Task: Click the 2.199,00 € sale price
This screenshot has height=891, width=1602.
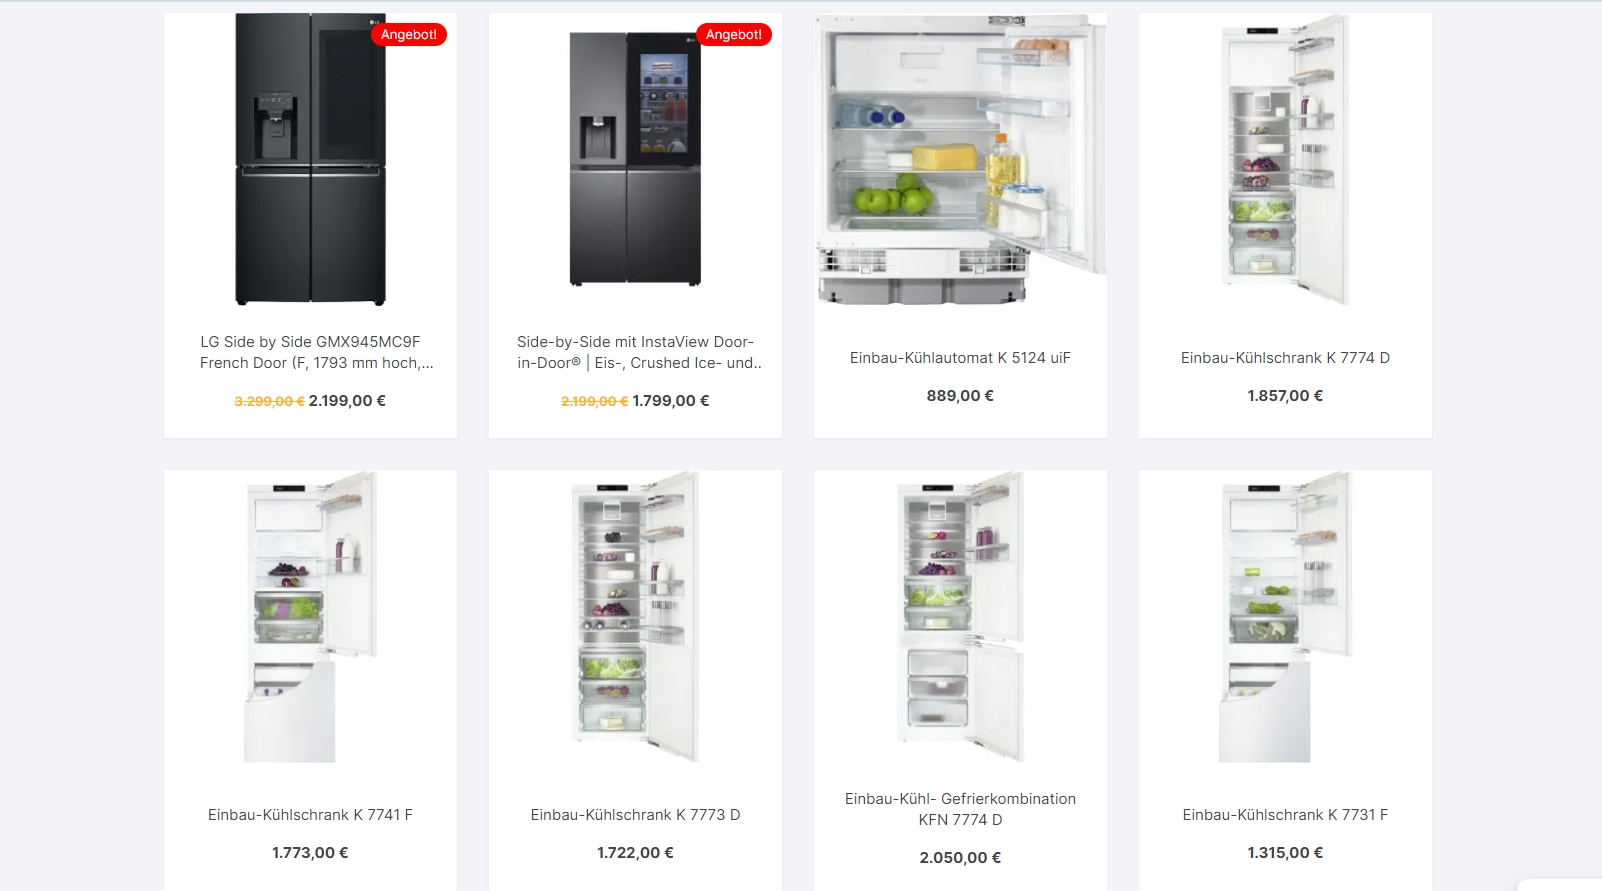Action: (347, 401)
